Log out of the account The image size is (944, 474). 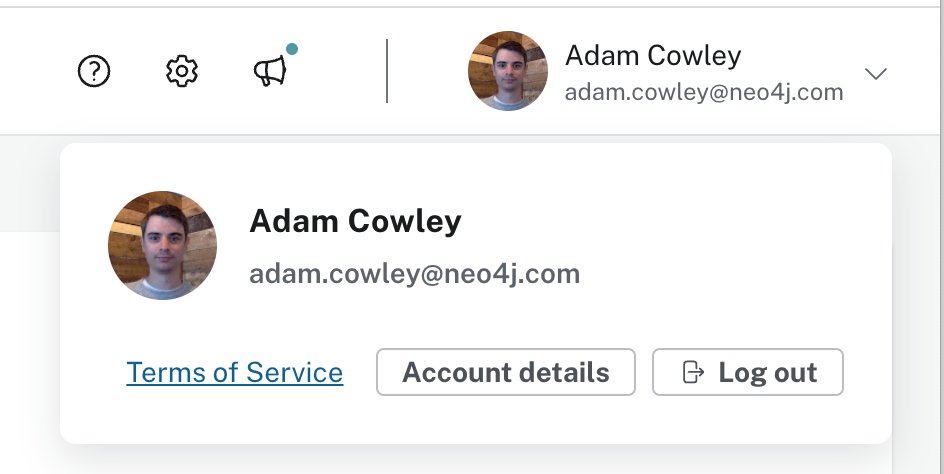pyautogui.click(x=748, y=372)
